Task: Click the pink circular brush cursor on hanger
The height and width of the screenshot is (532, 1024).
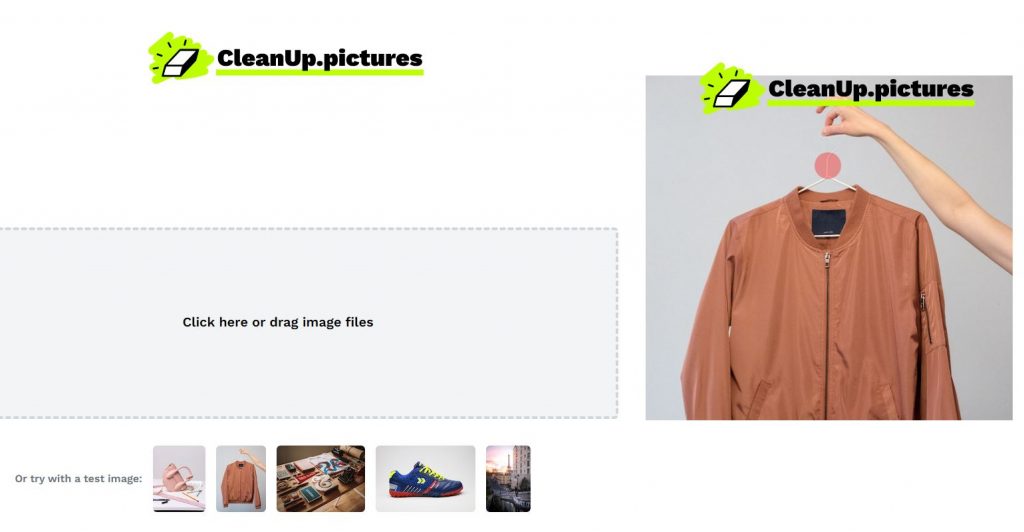Action: [827, 165]
